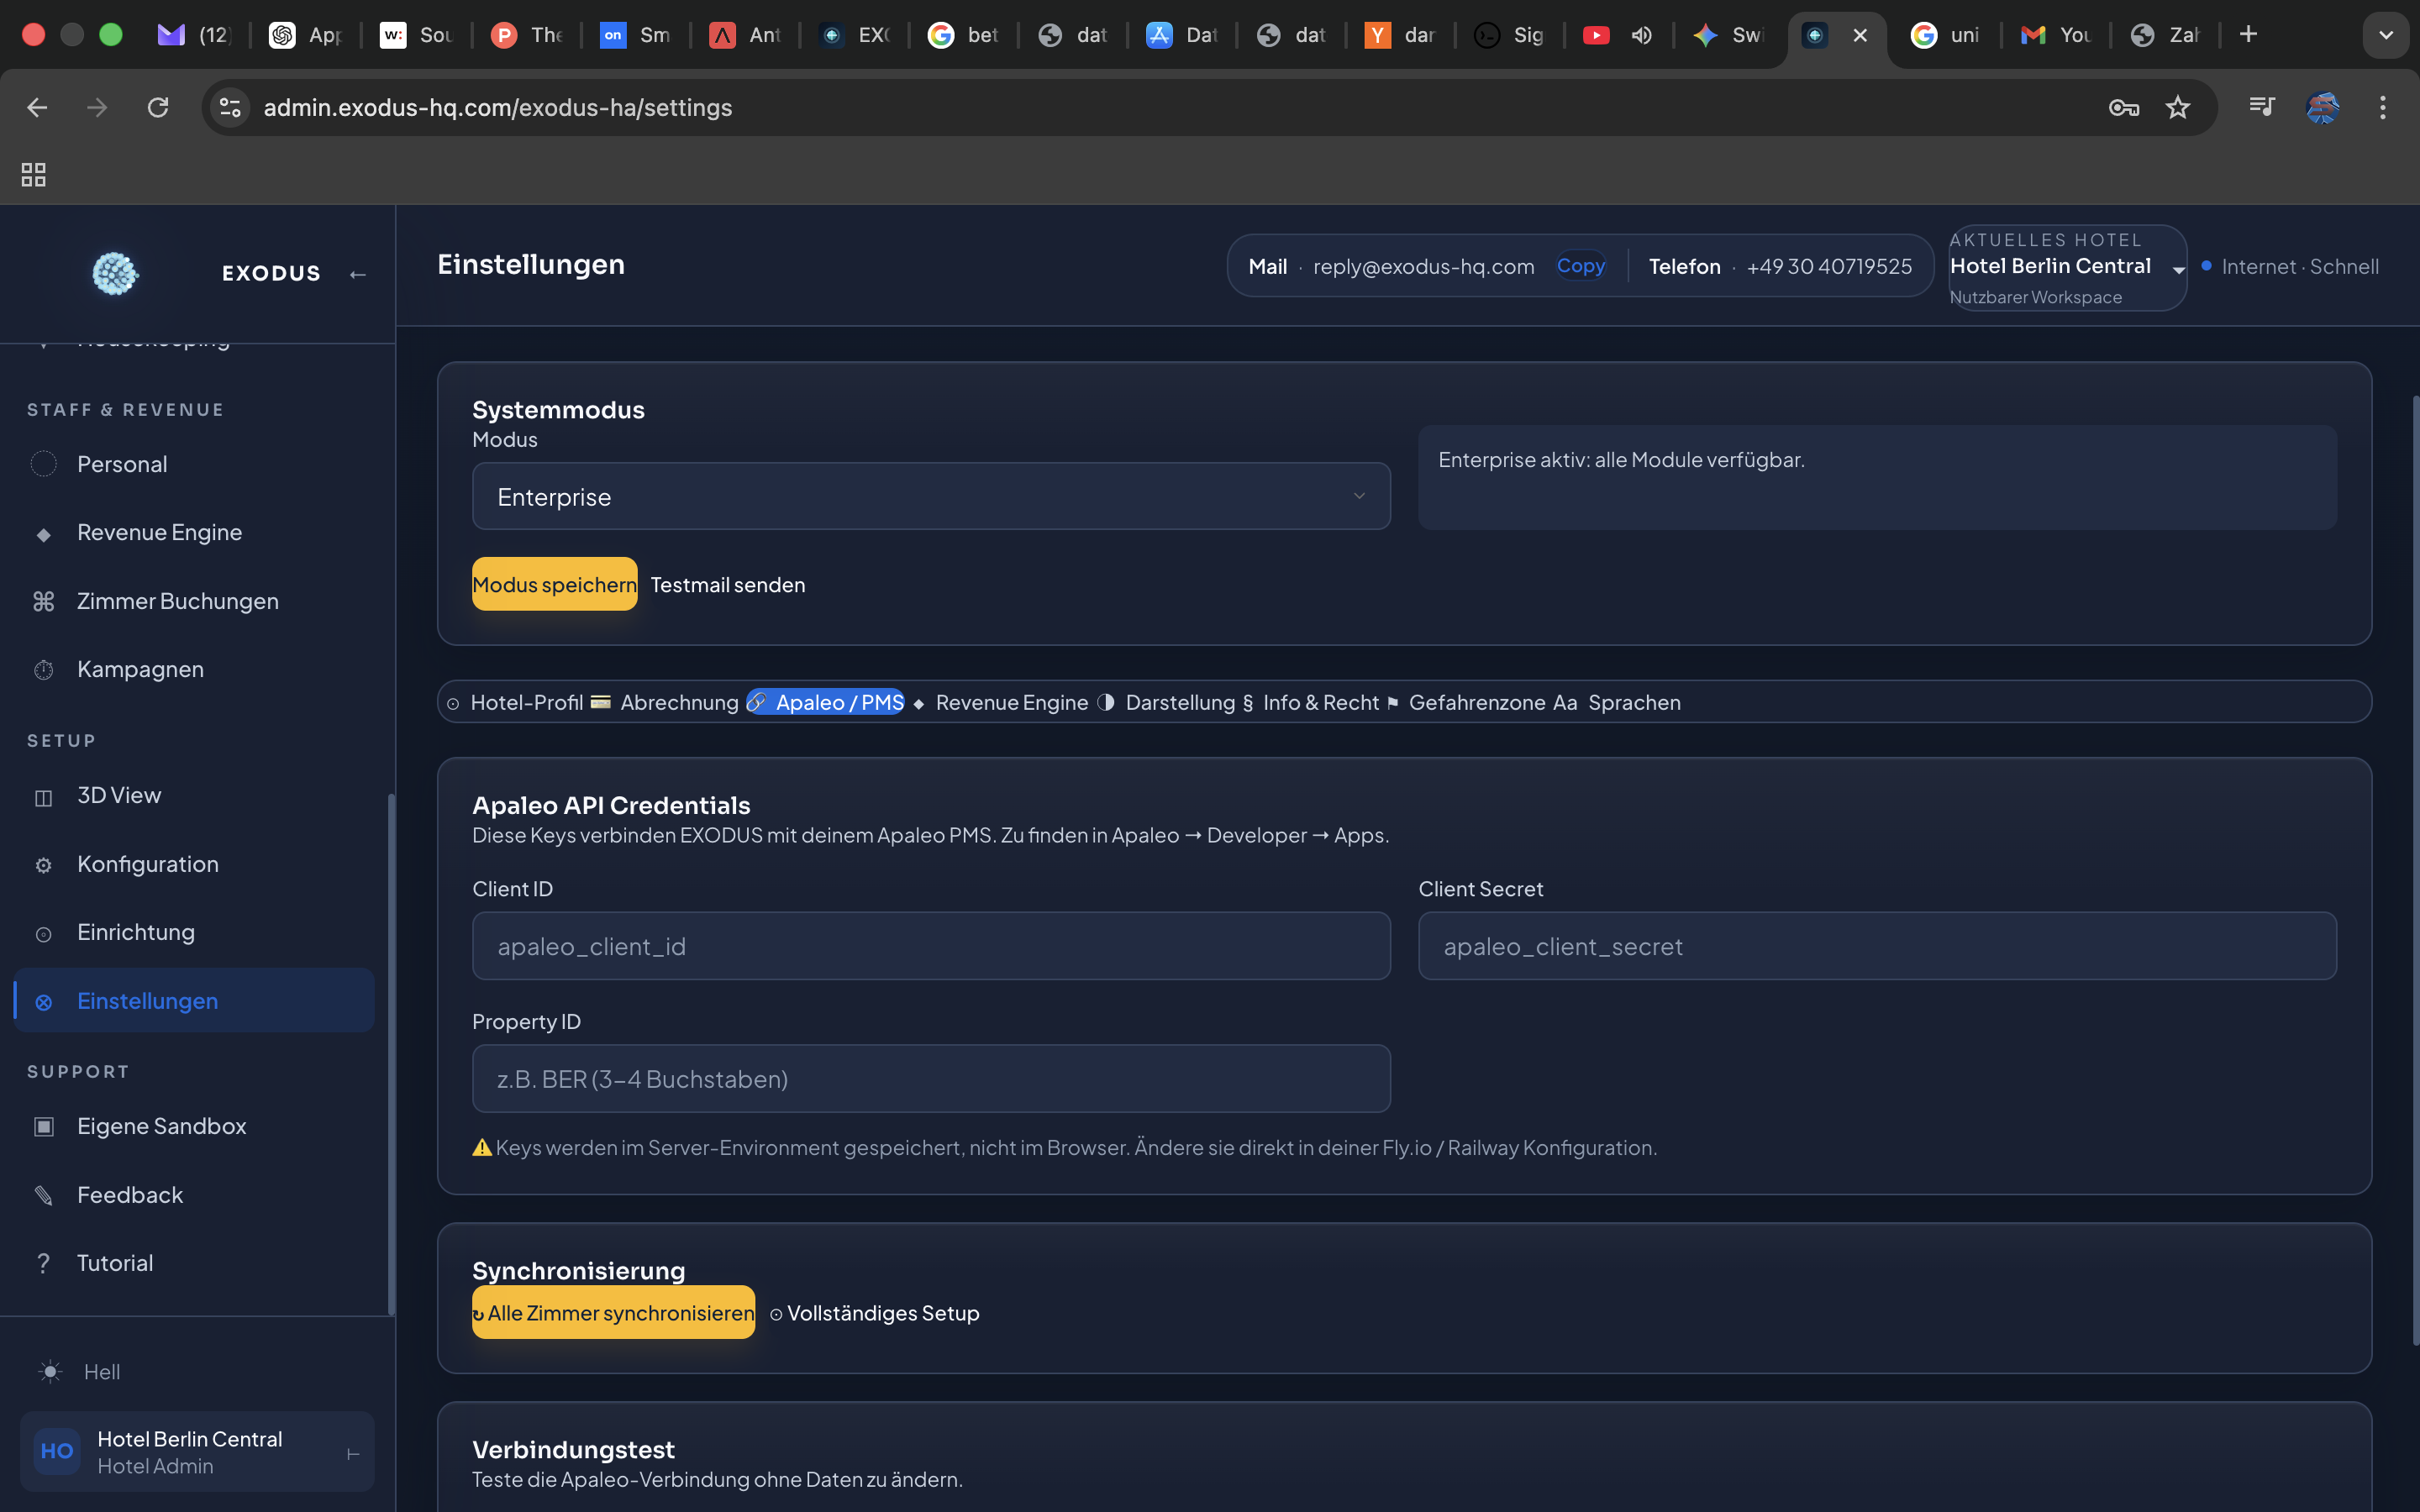
Task: Click the Einstellungen sidebar icon
Action: click(43, 1002)
